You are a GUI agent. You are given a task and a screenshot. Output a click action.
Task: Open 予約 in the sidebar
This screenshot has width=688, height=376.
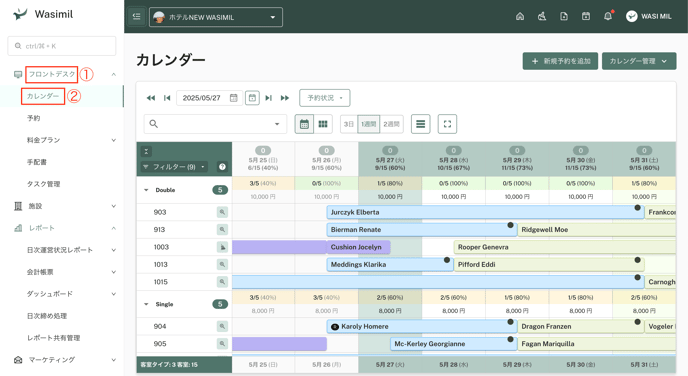(x=33, y=118)
